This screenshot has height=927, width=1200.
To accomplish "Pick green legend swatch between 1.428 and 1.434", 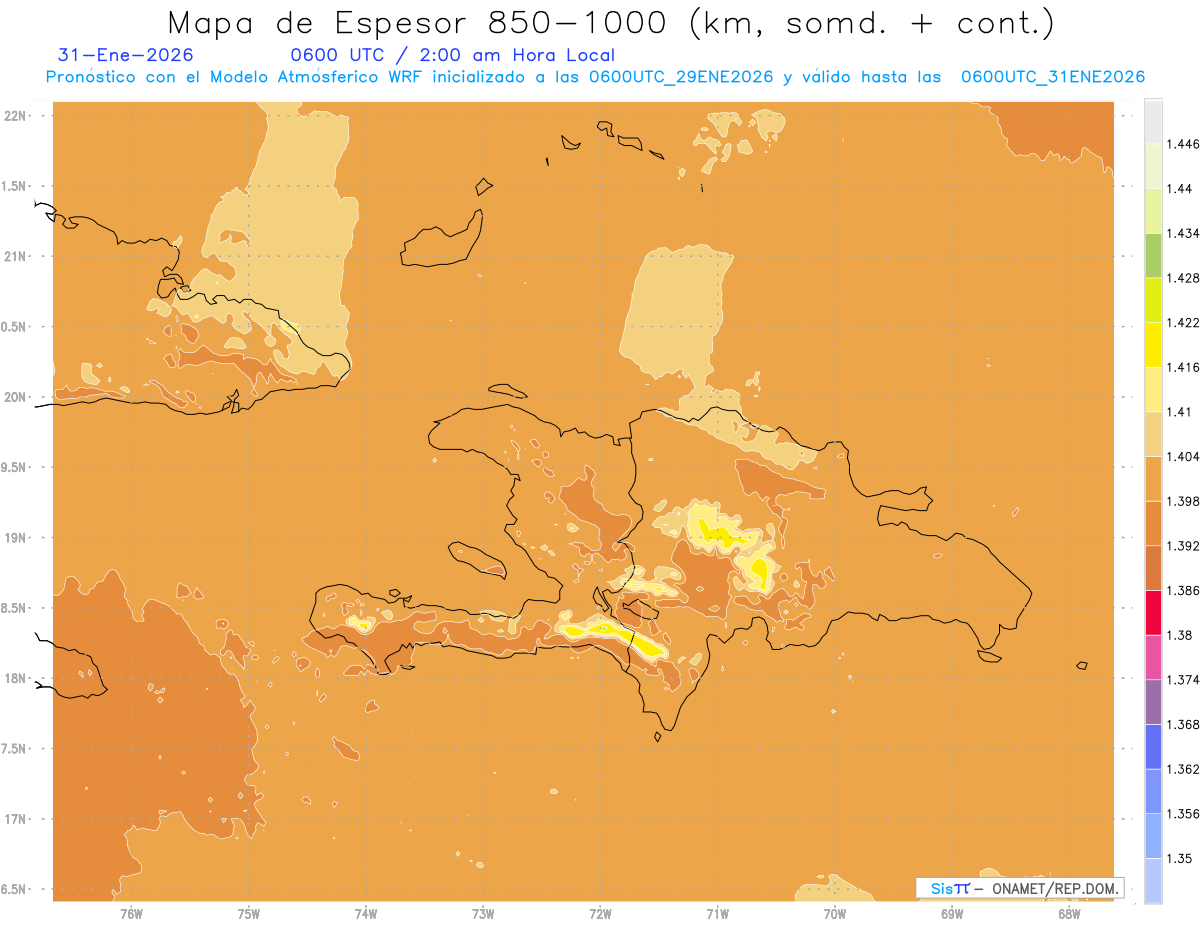I will pos(1153,255).
